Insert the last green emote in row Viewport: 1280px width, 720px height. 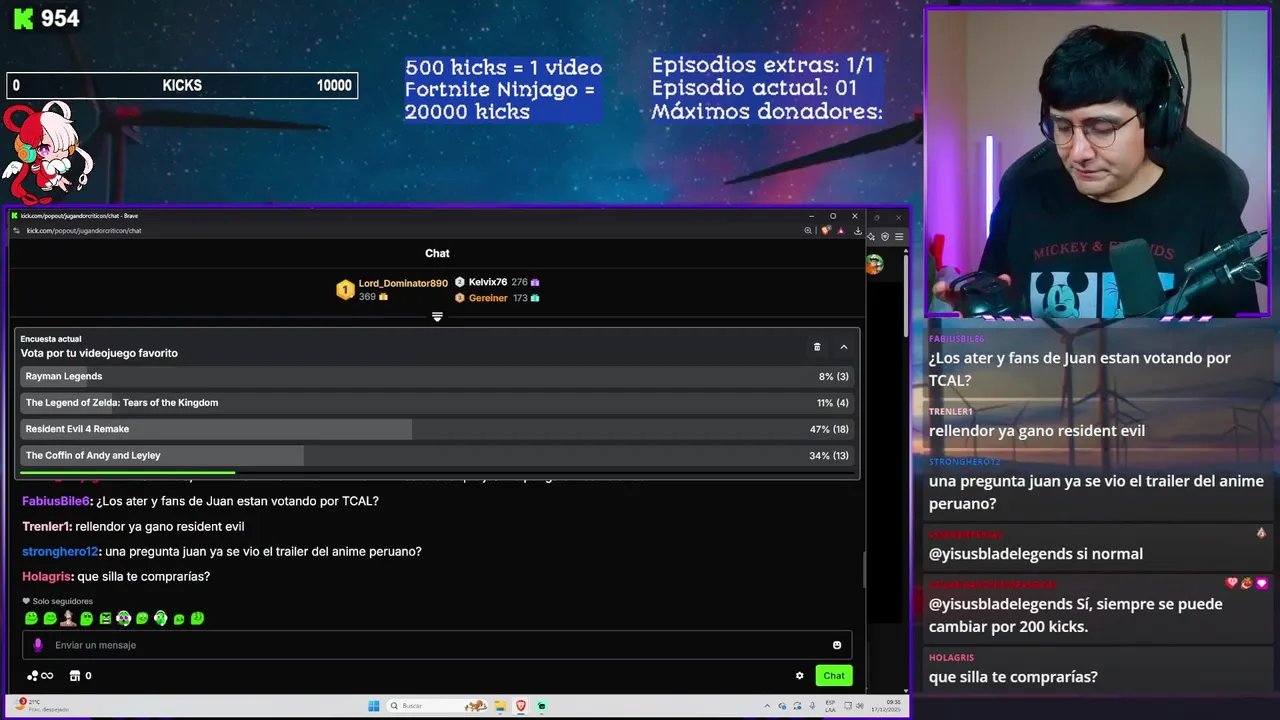(197, 619)
